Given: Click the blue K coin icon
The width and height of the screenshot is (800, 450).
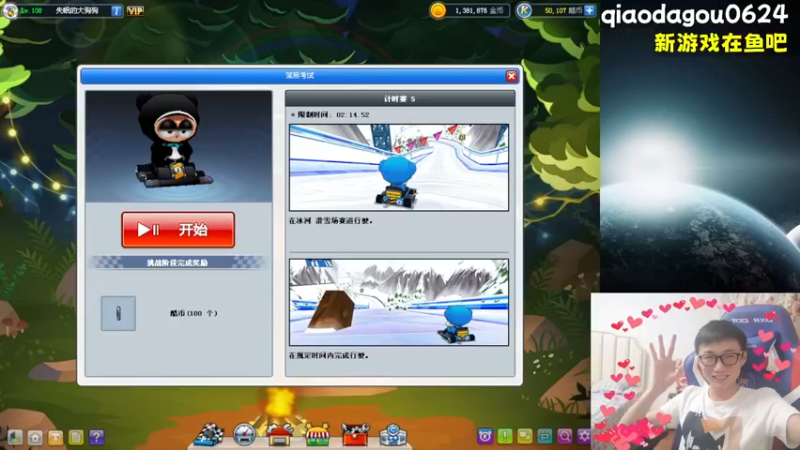Looking at the screenshot, I should point(524,10).
